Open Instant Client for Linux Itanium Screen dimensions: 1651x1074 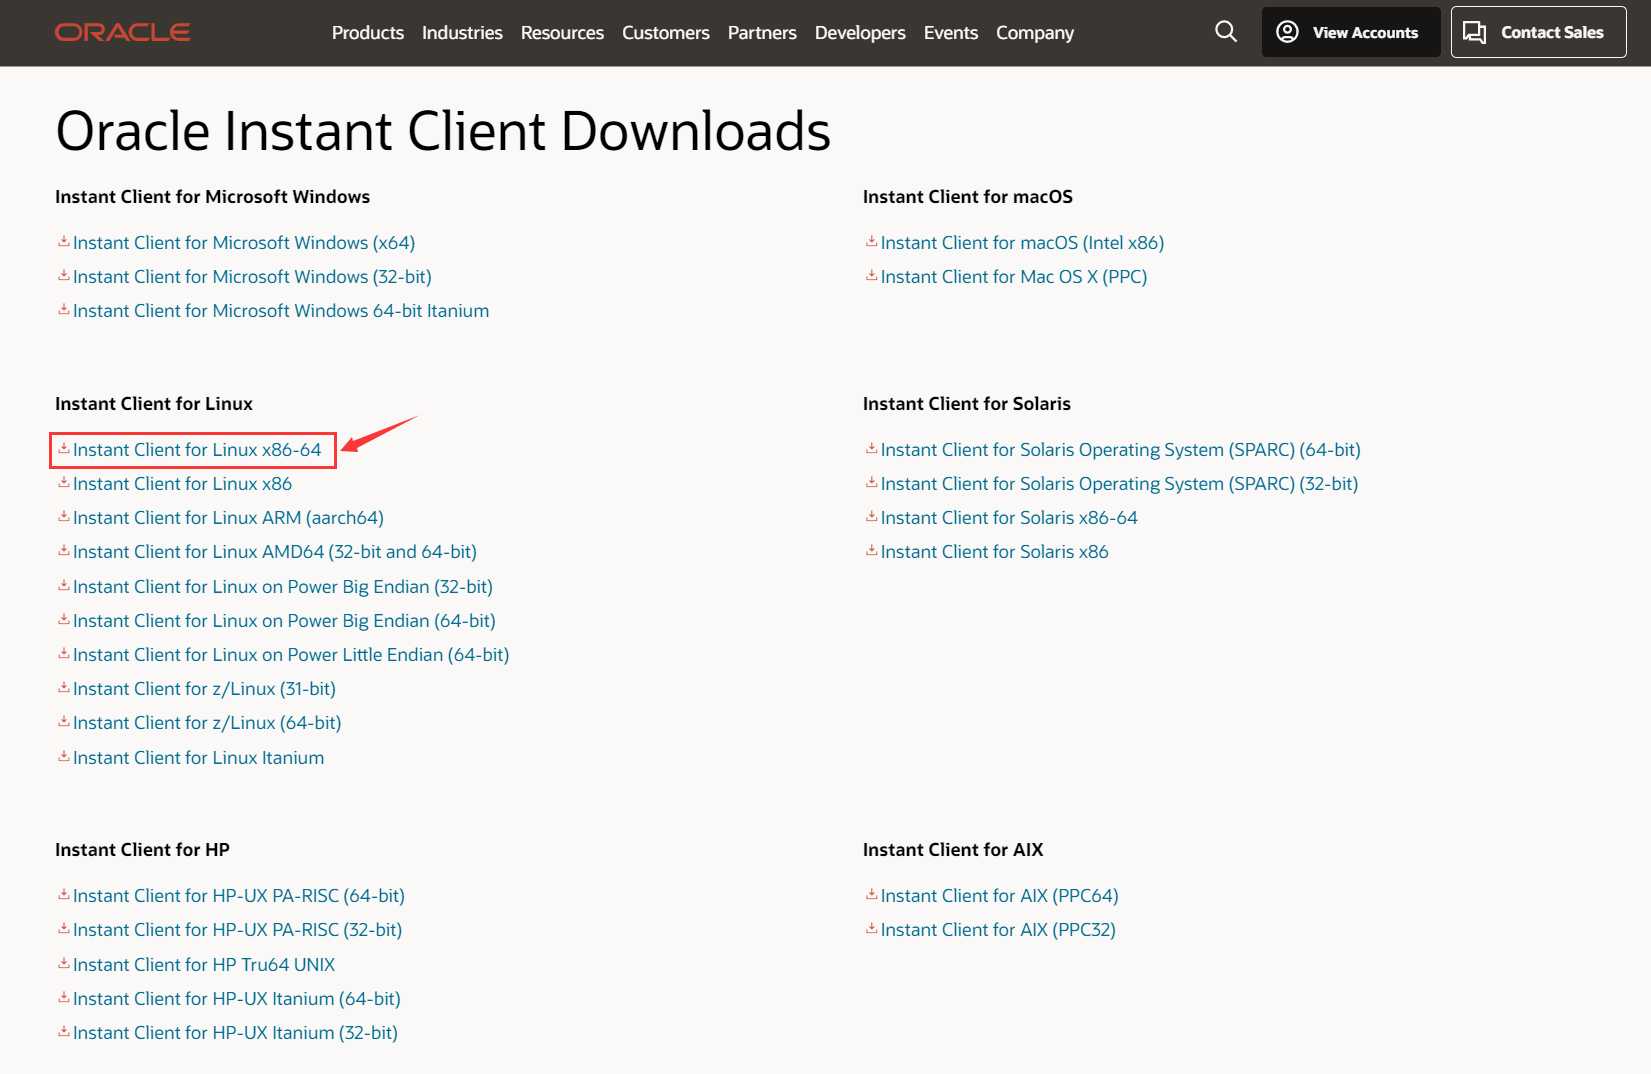pos(198,758)
